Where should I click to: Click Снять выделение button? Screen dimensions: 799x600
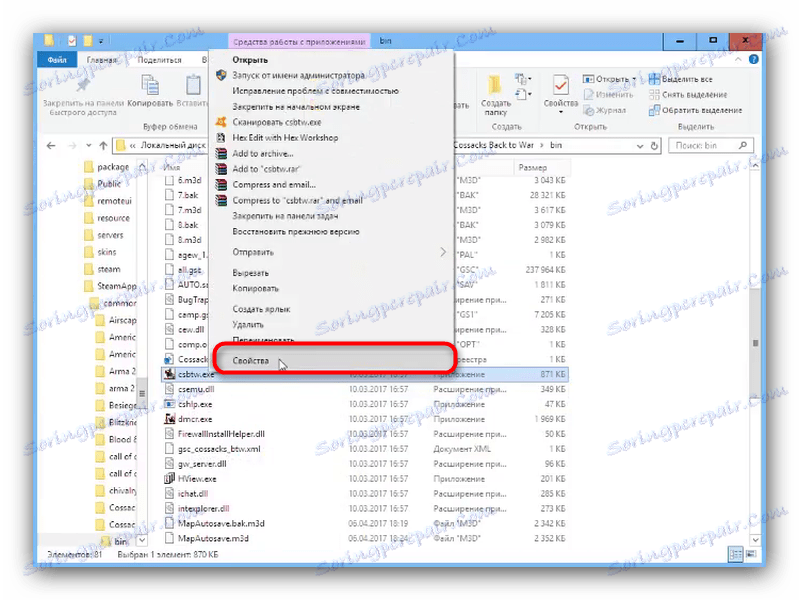click(687, 94)
